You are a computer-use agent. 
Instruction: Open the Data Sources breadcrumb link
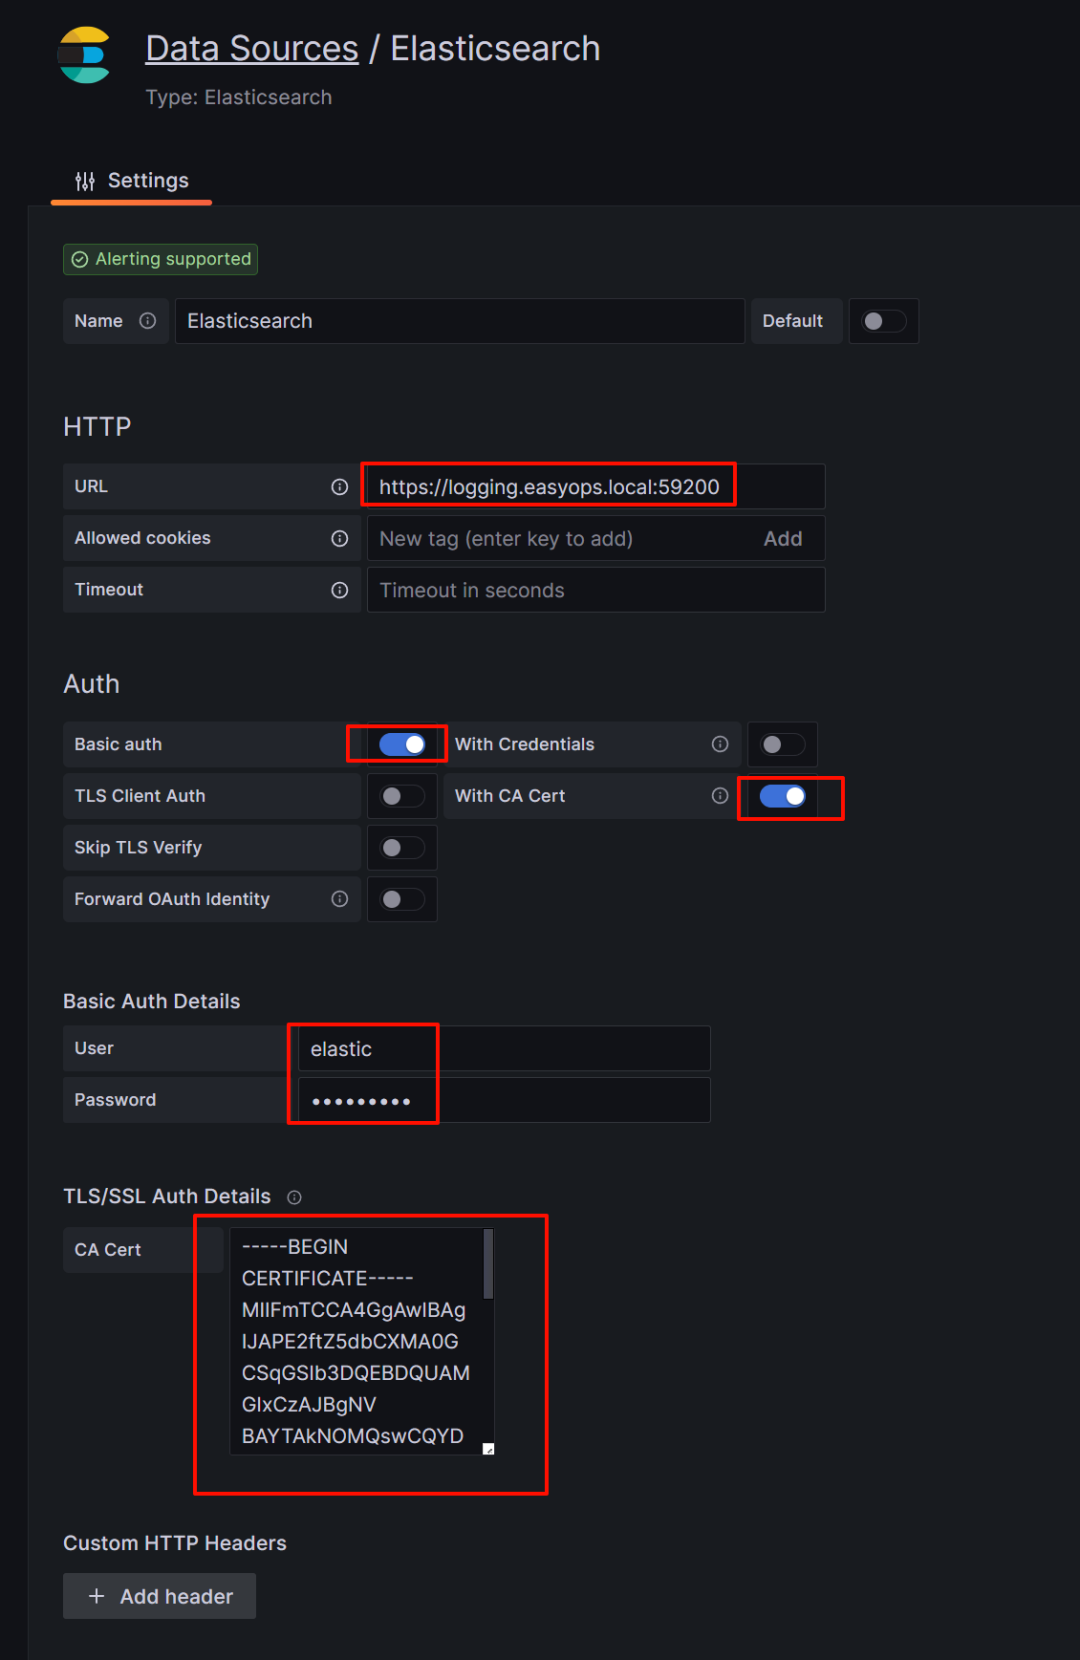252,48
